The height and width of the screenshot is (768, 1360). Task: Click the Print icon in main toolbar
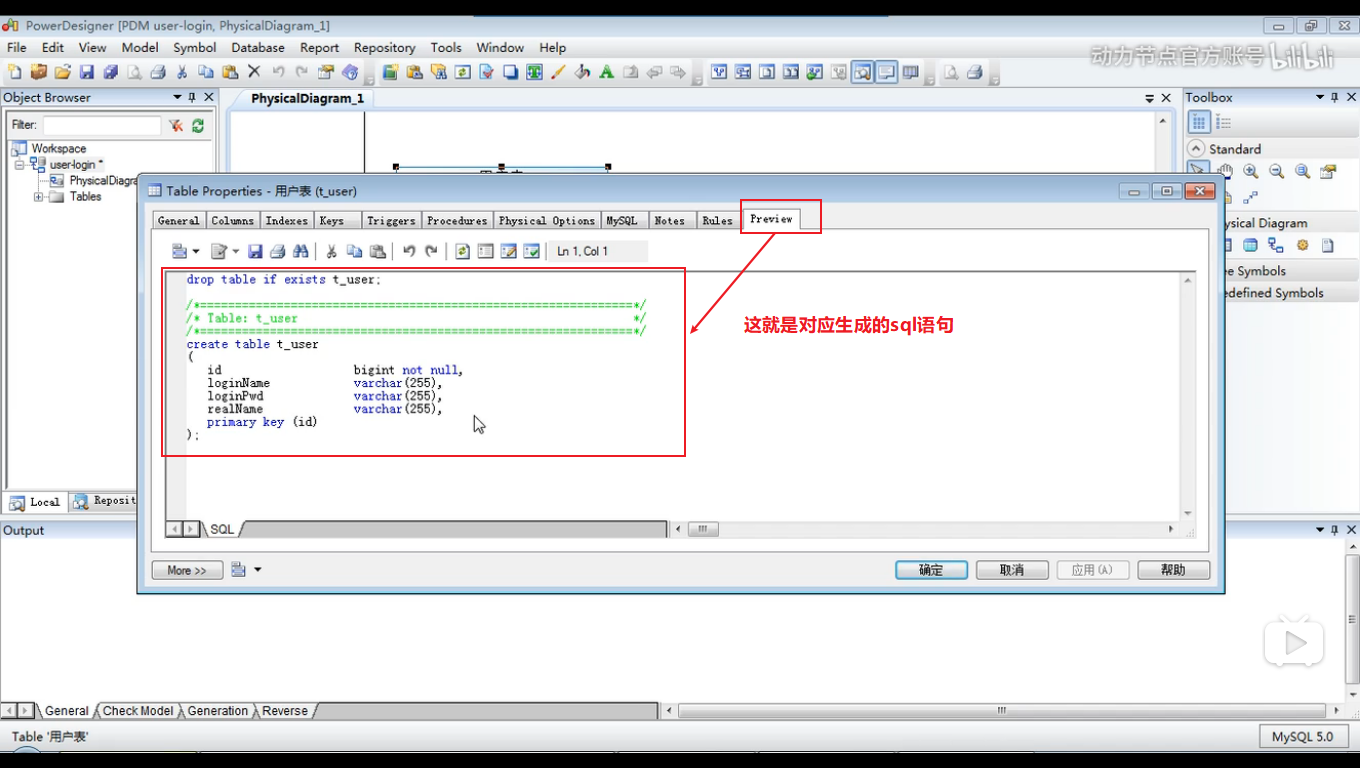(x=158, y=72)
